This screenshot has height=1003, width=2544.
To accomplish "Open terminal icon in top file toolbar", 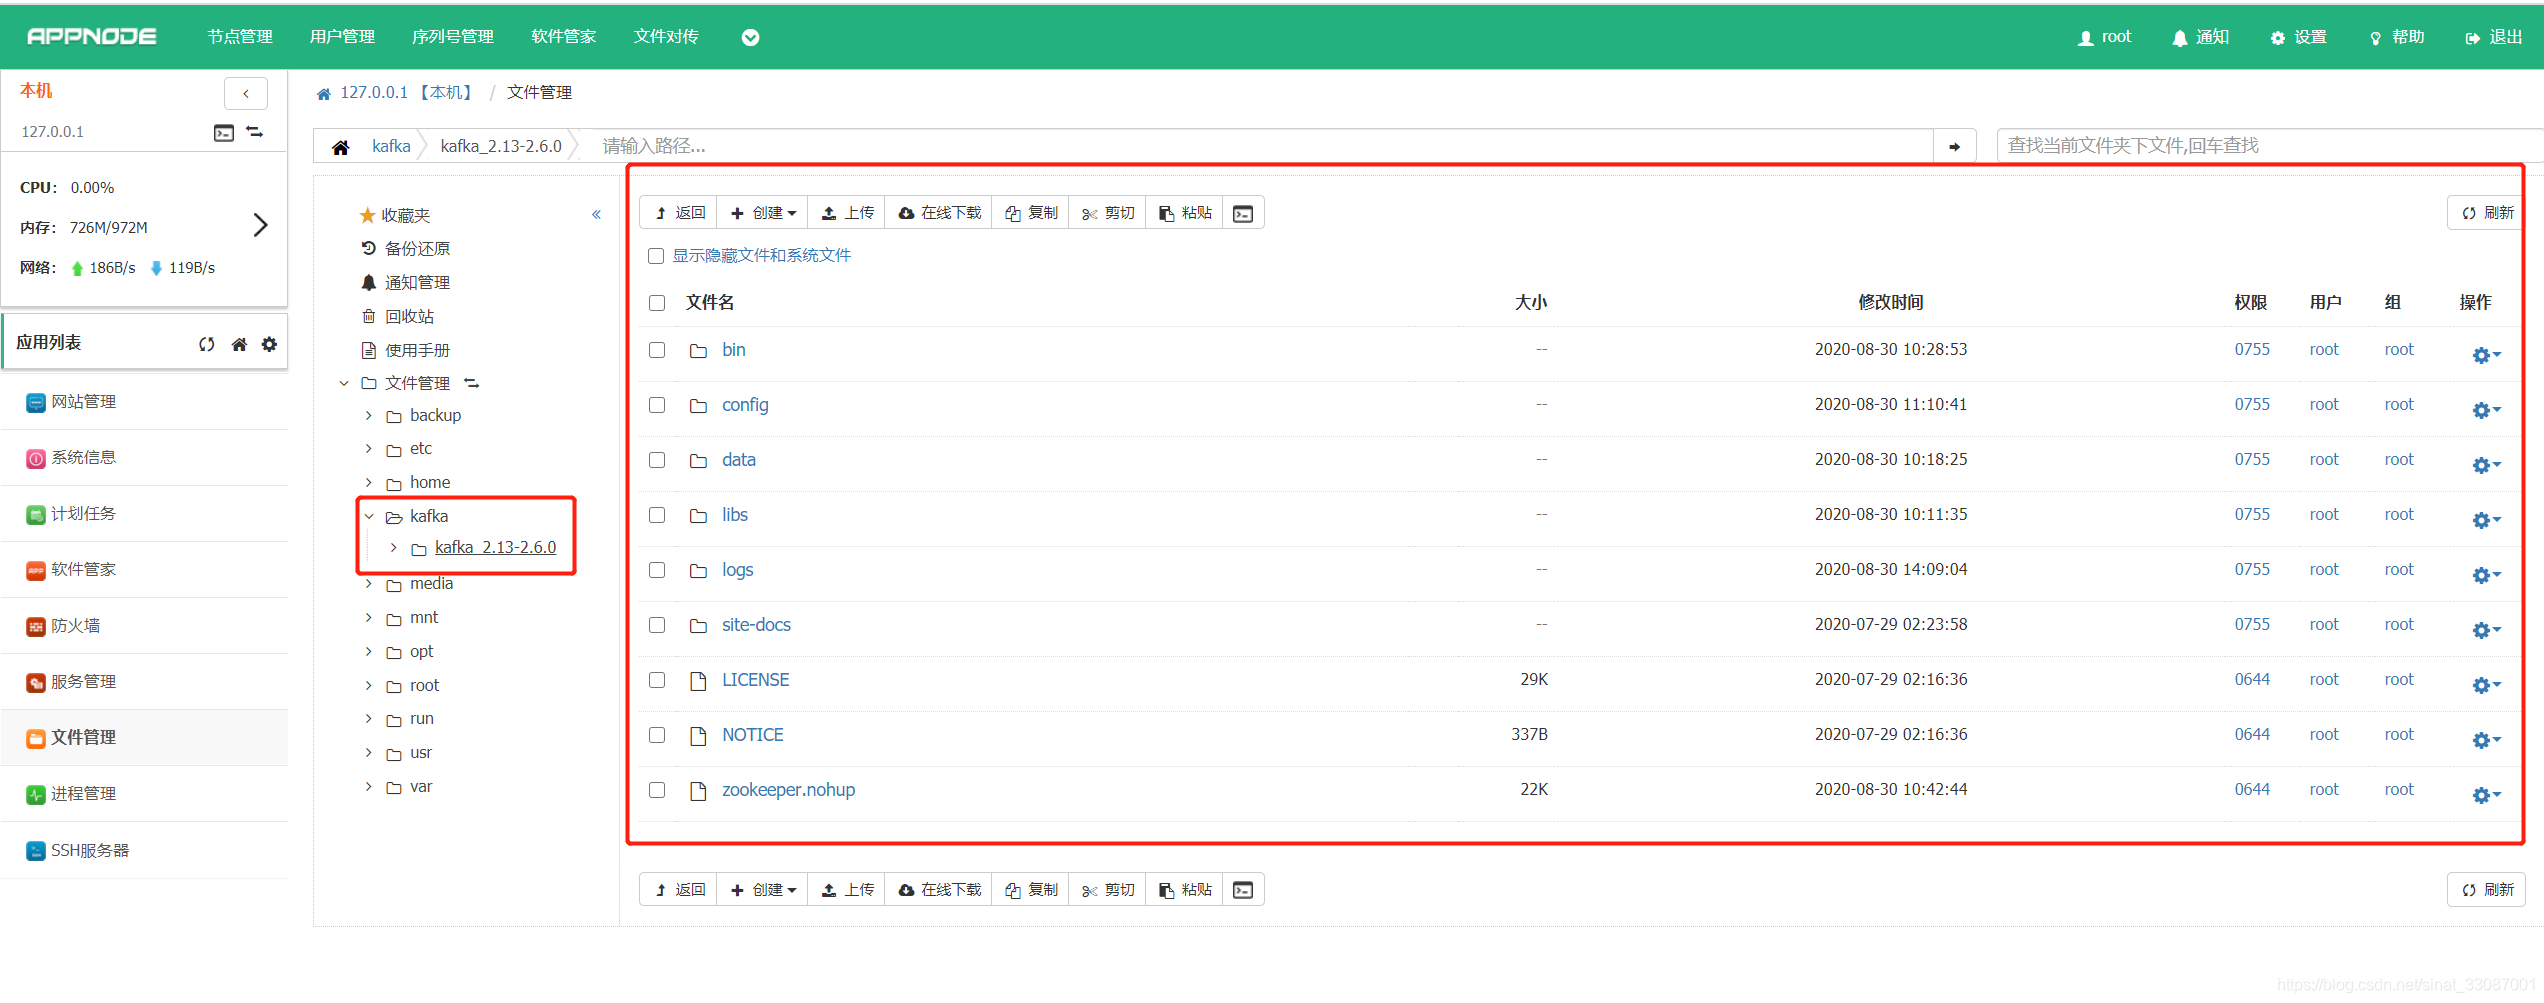I will 1243,213.
